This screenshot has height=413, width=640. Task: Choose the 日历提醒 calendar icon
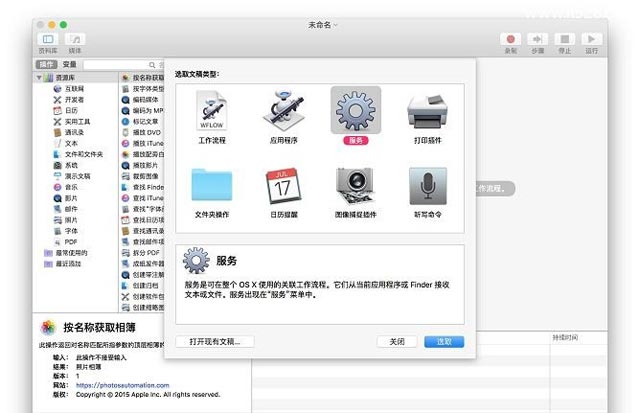pos(284,186)
